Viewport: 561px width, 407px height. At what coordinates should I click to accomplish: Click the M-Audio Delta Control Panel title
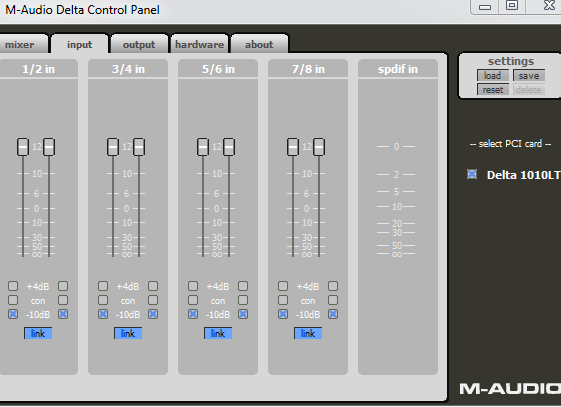click(x=83, y=10)
